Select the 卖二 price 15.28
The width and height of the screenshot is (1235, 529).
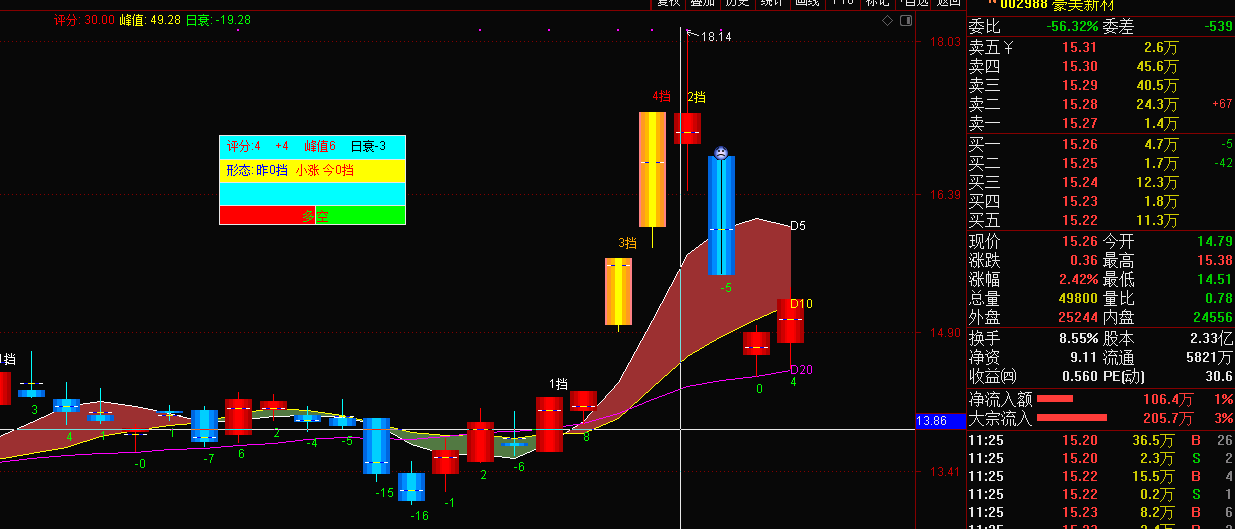tap(1080, 104)
